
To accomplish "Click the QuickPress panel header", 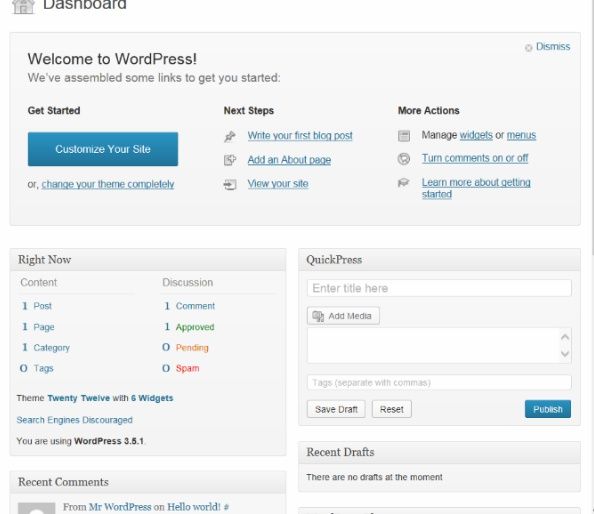I will pos(439,260).
